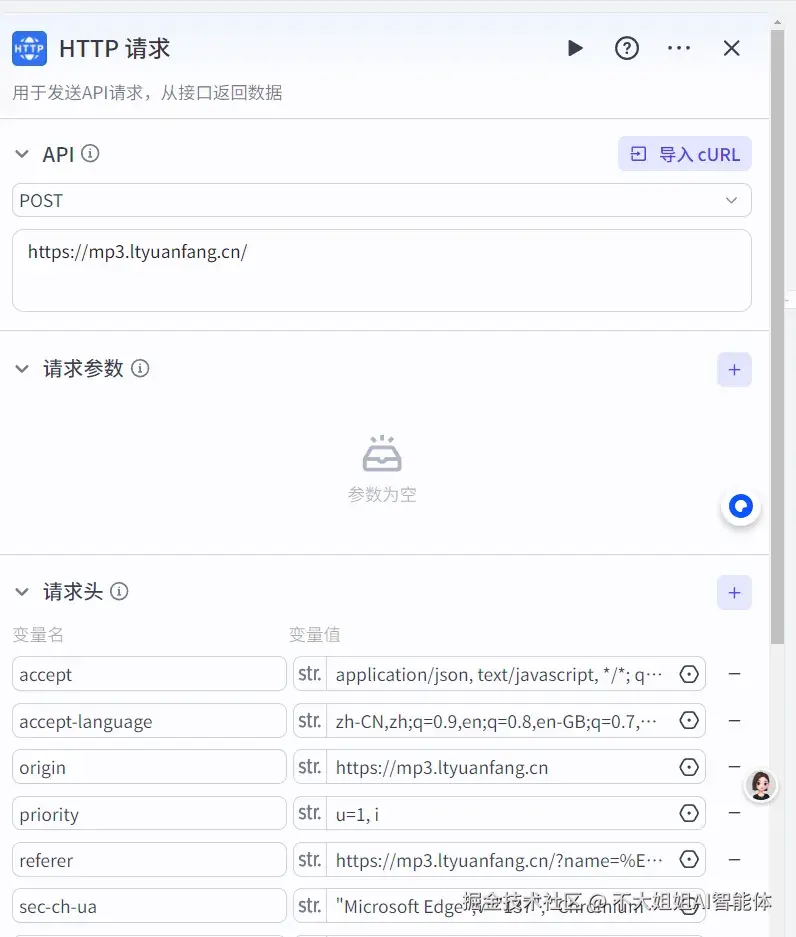Remove the accept-language header row
The height and width of the screenshot is (937, 796).
coord(734,721)
